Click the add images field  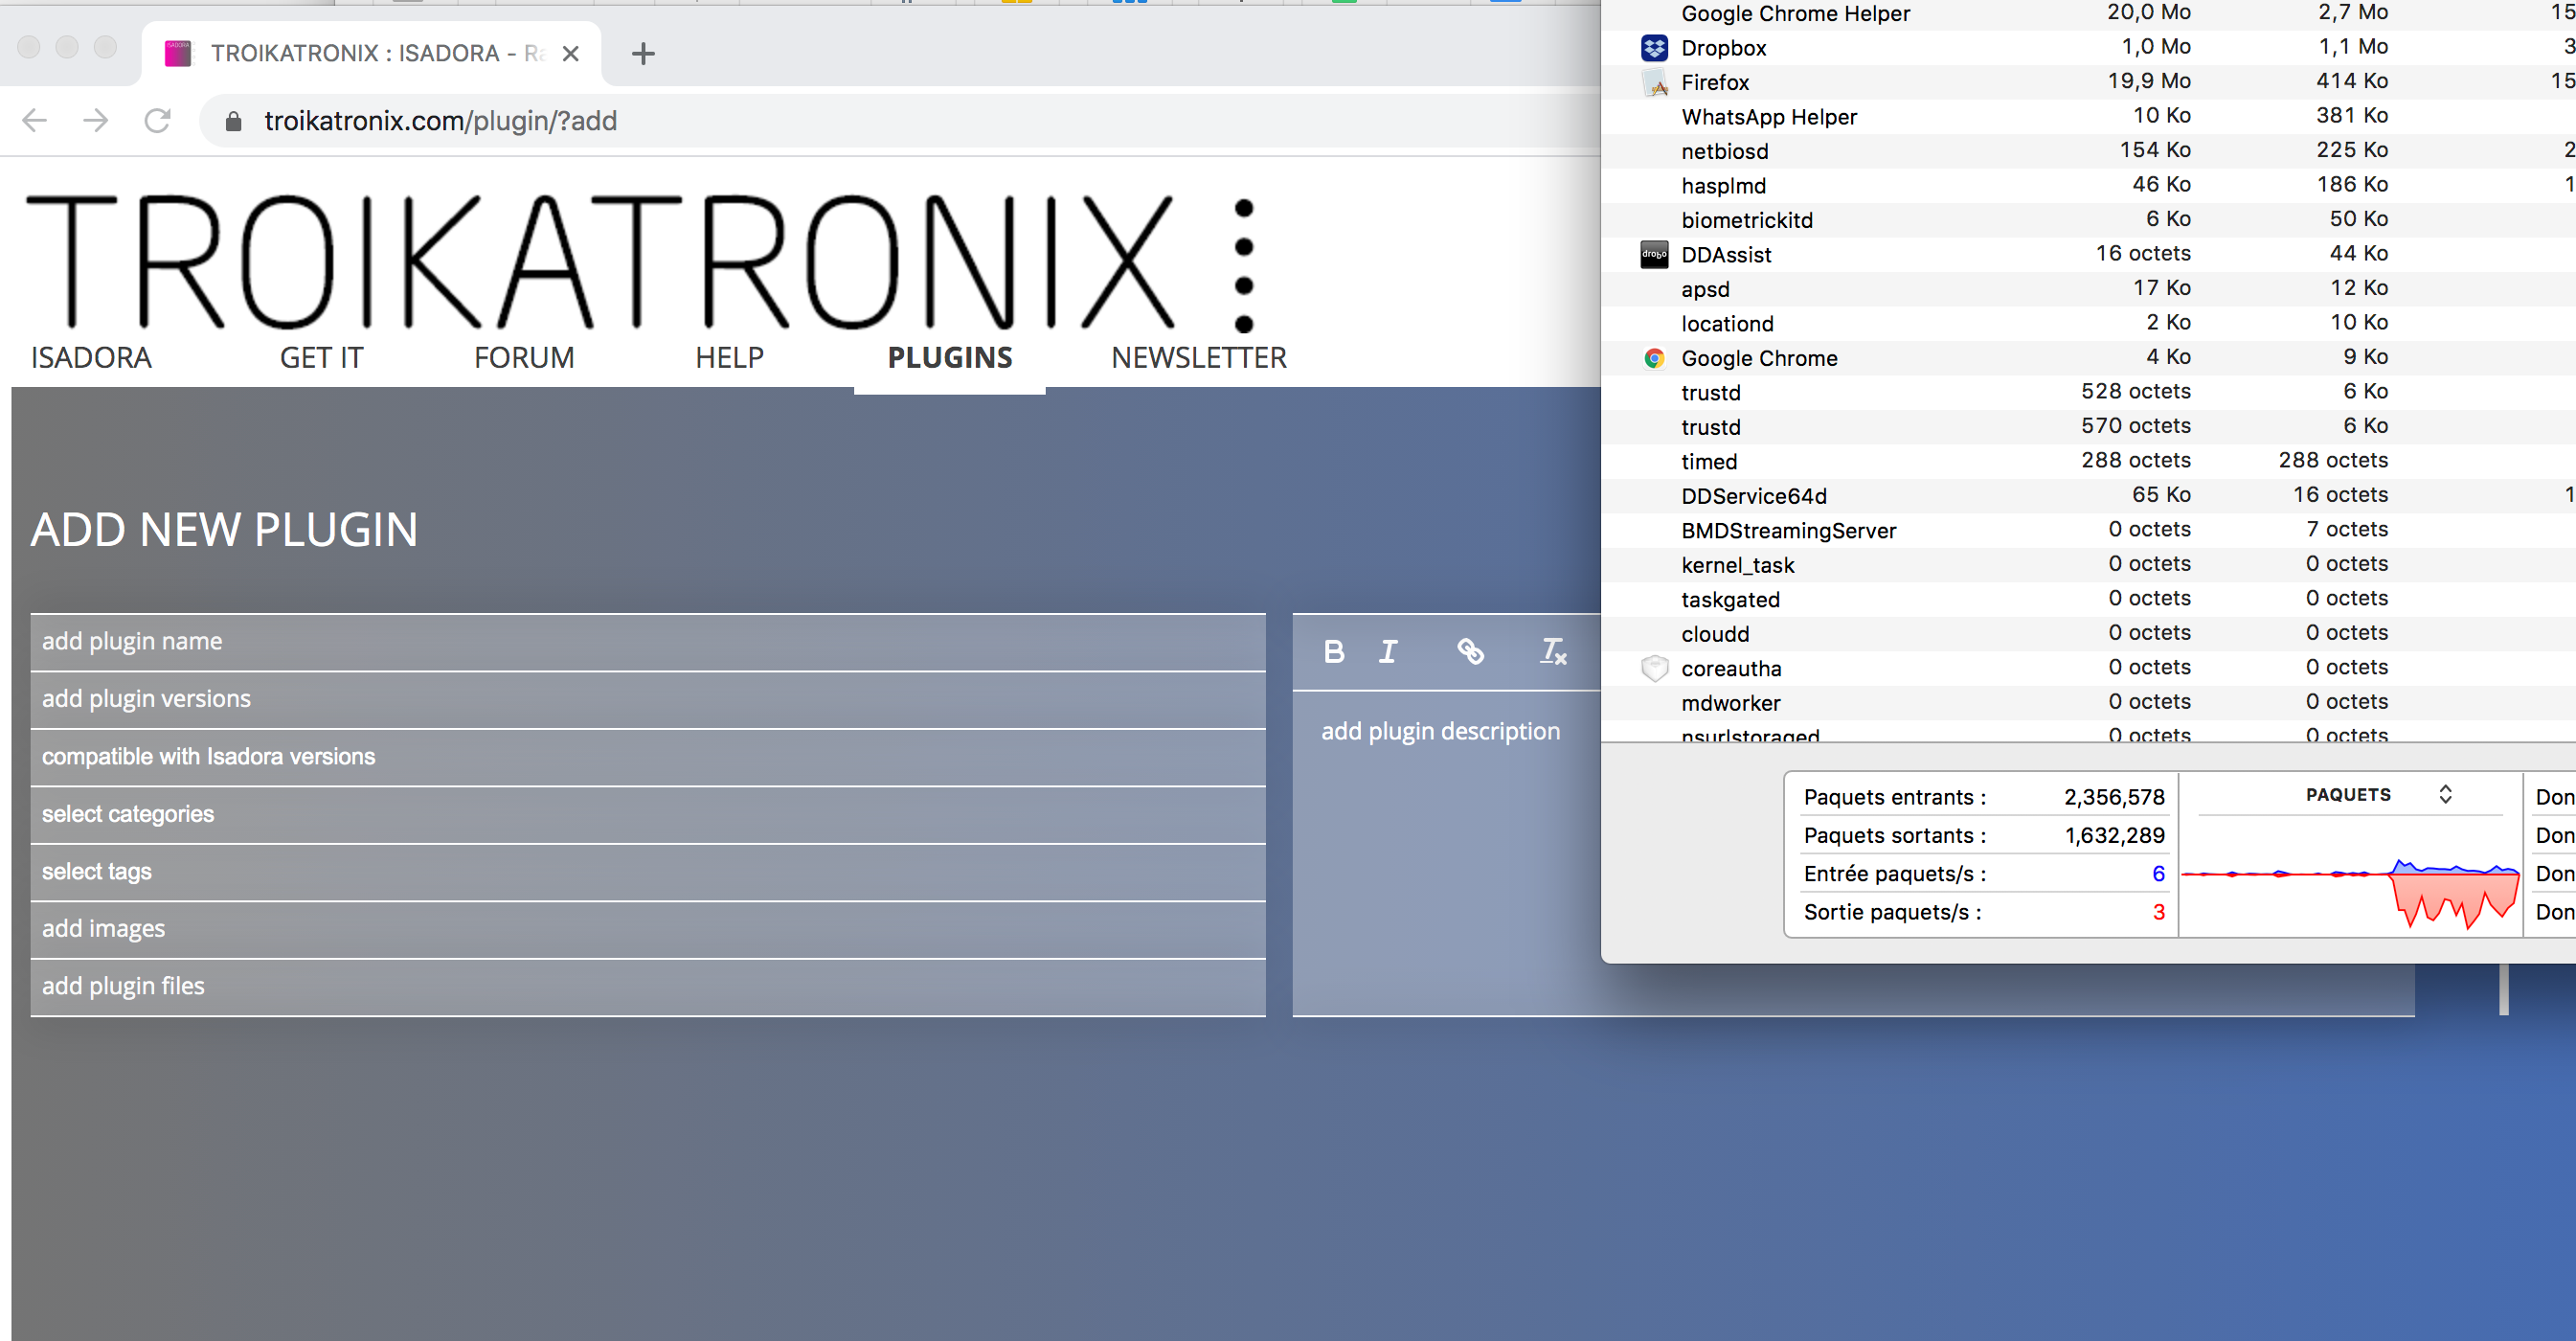(648, 929)
